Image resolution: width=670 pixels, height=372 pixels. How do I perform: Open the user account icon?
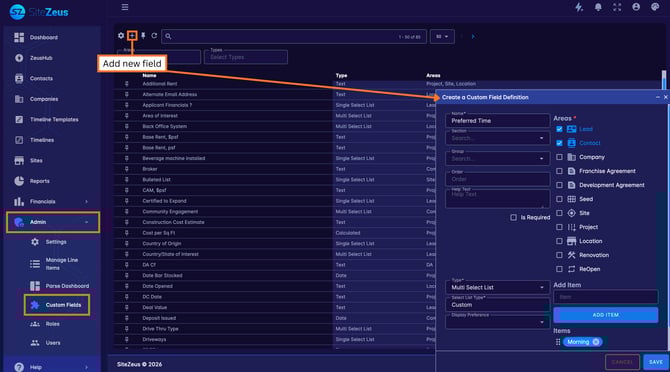pos(636,7)
